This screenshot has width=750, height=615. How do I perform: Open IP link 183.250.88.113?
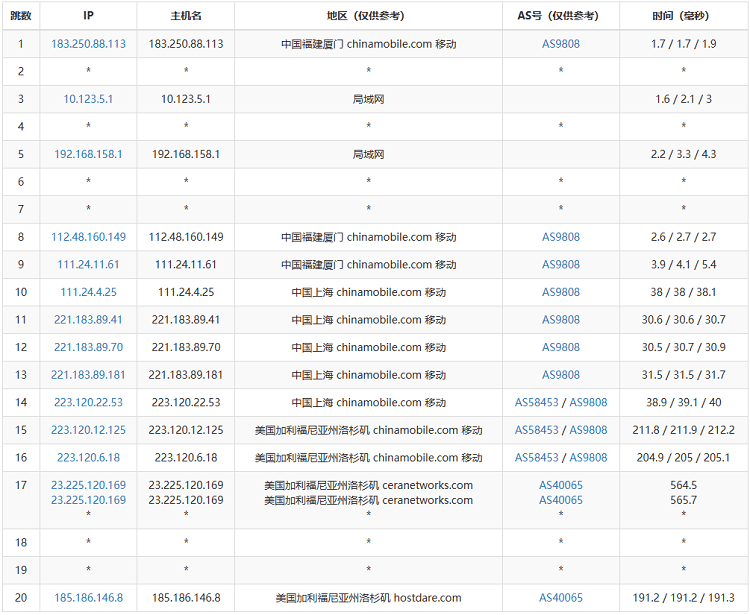[x=88, y=44]
